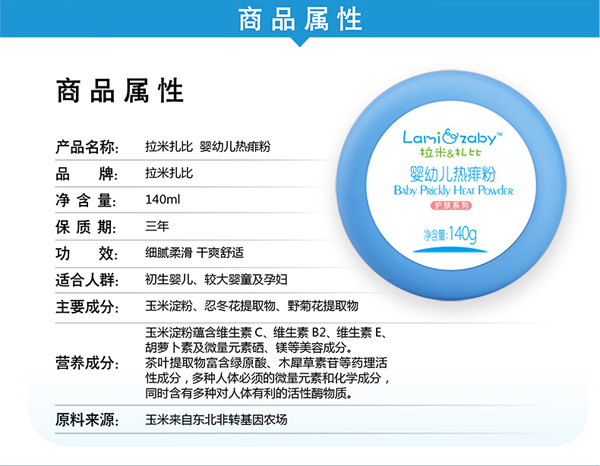
Task: Select the 玉米来自东北非转基因农场 source text
Action: (x=216, y=420)
